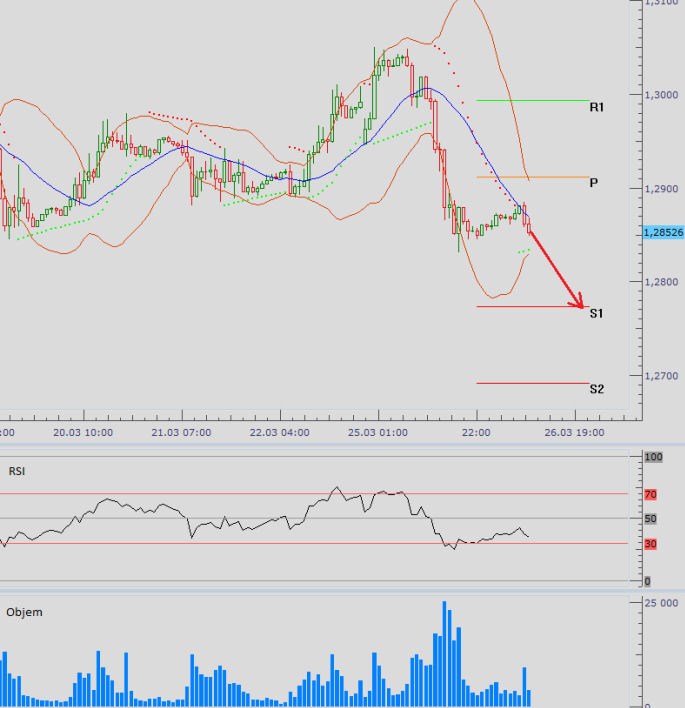Click the 1,2700 price axis label
The height and width of the screenshot is (708, 685).
point(661,376)
